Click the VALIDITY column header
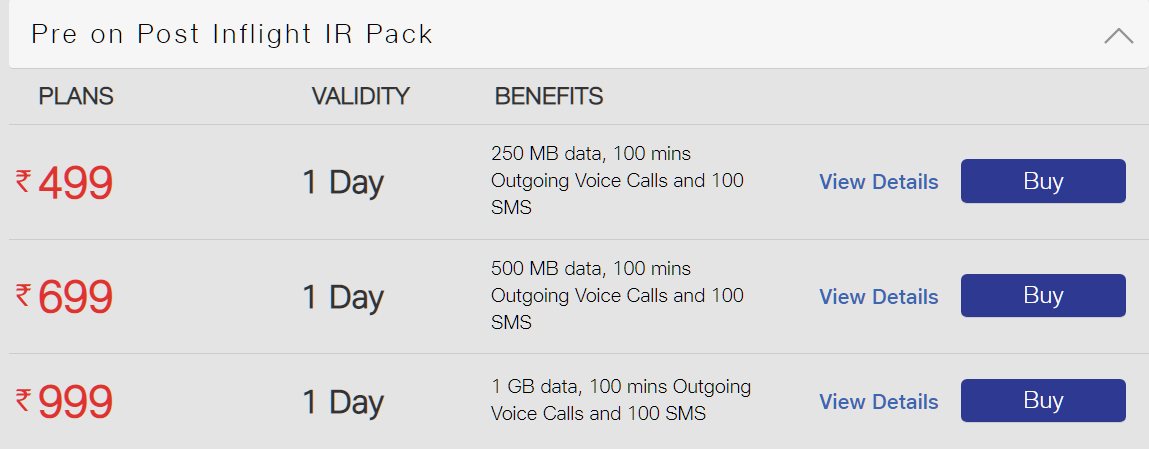 point(361,97)
